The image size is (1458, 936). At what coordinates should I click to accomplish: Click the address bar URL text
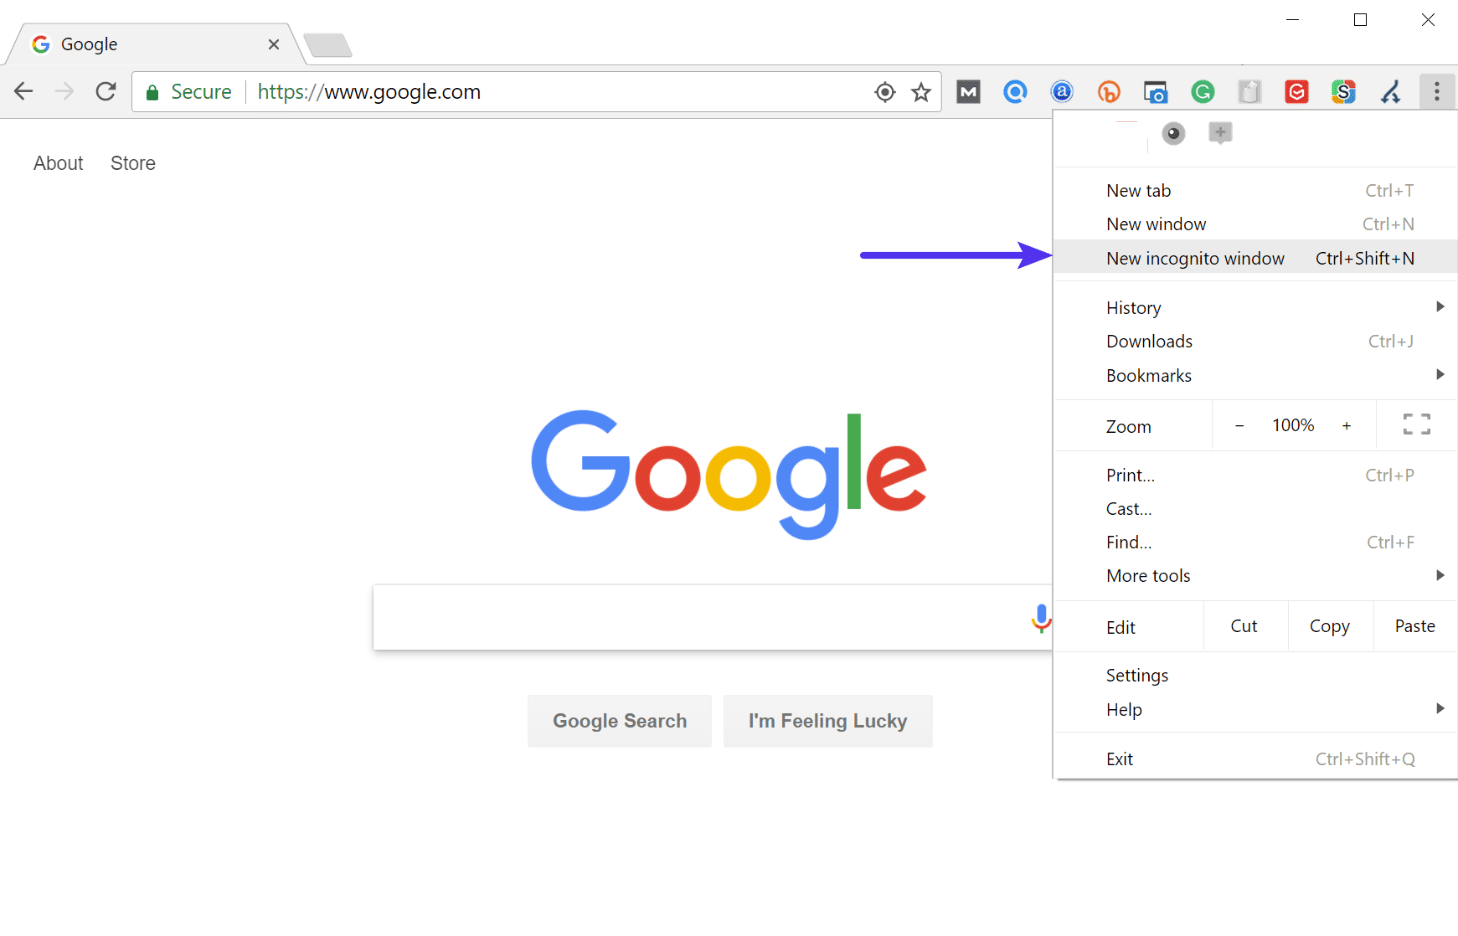pos(369,92)
